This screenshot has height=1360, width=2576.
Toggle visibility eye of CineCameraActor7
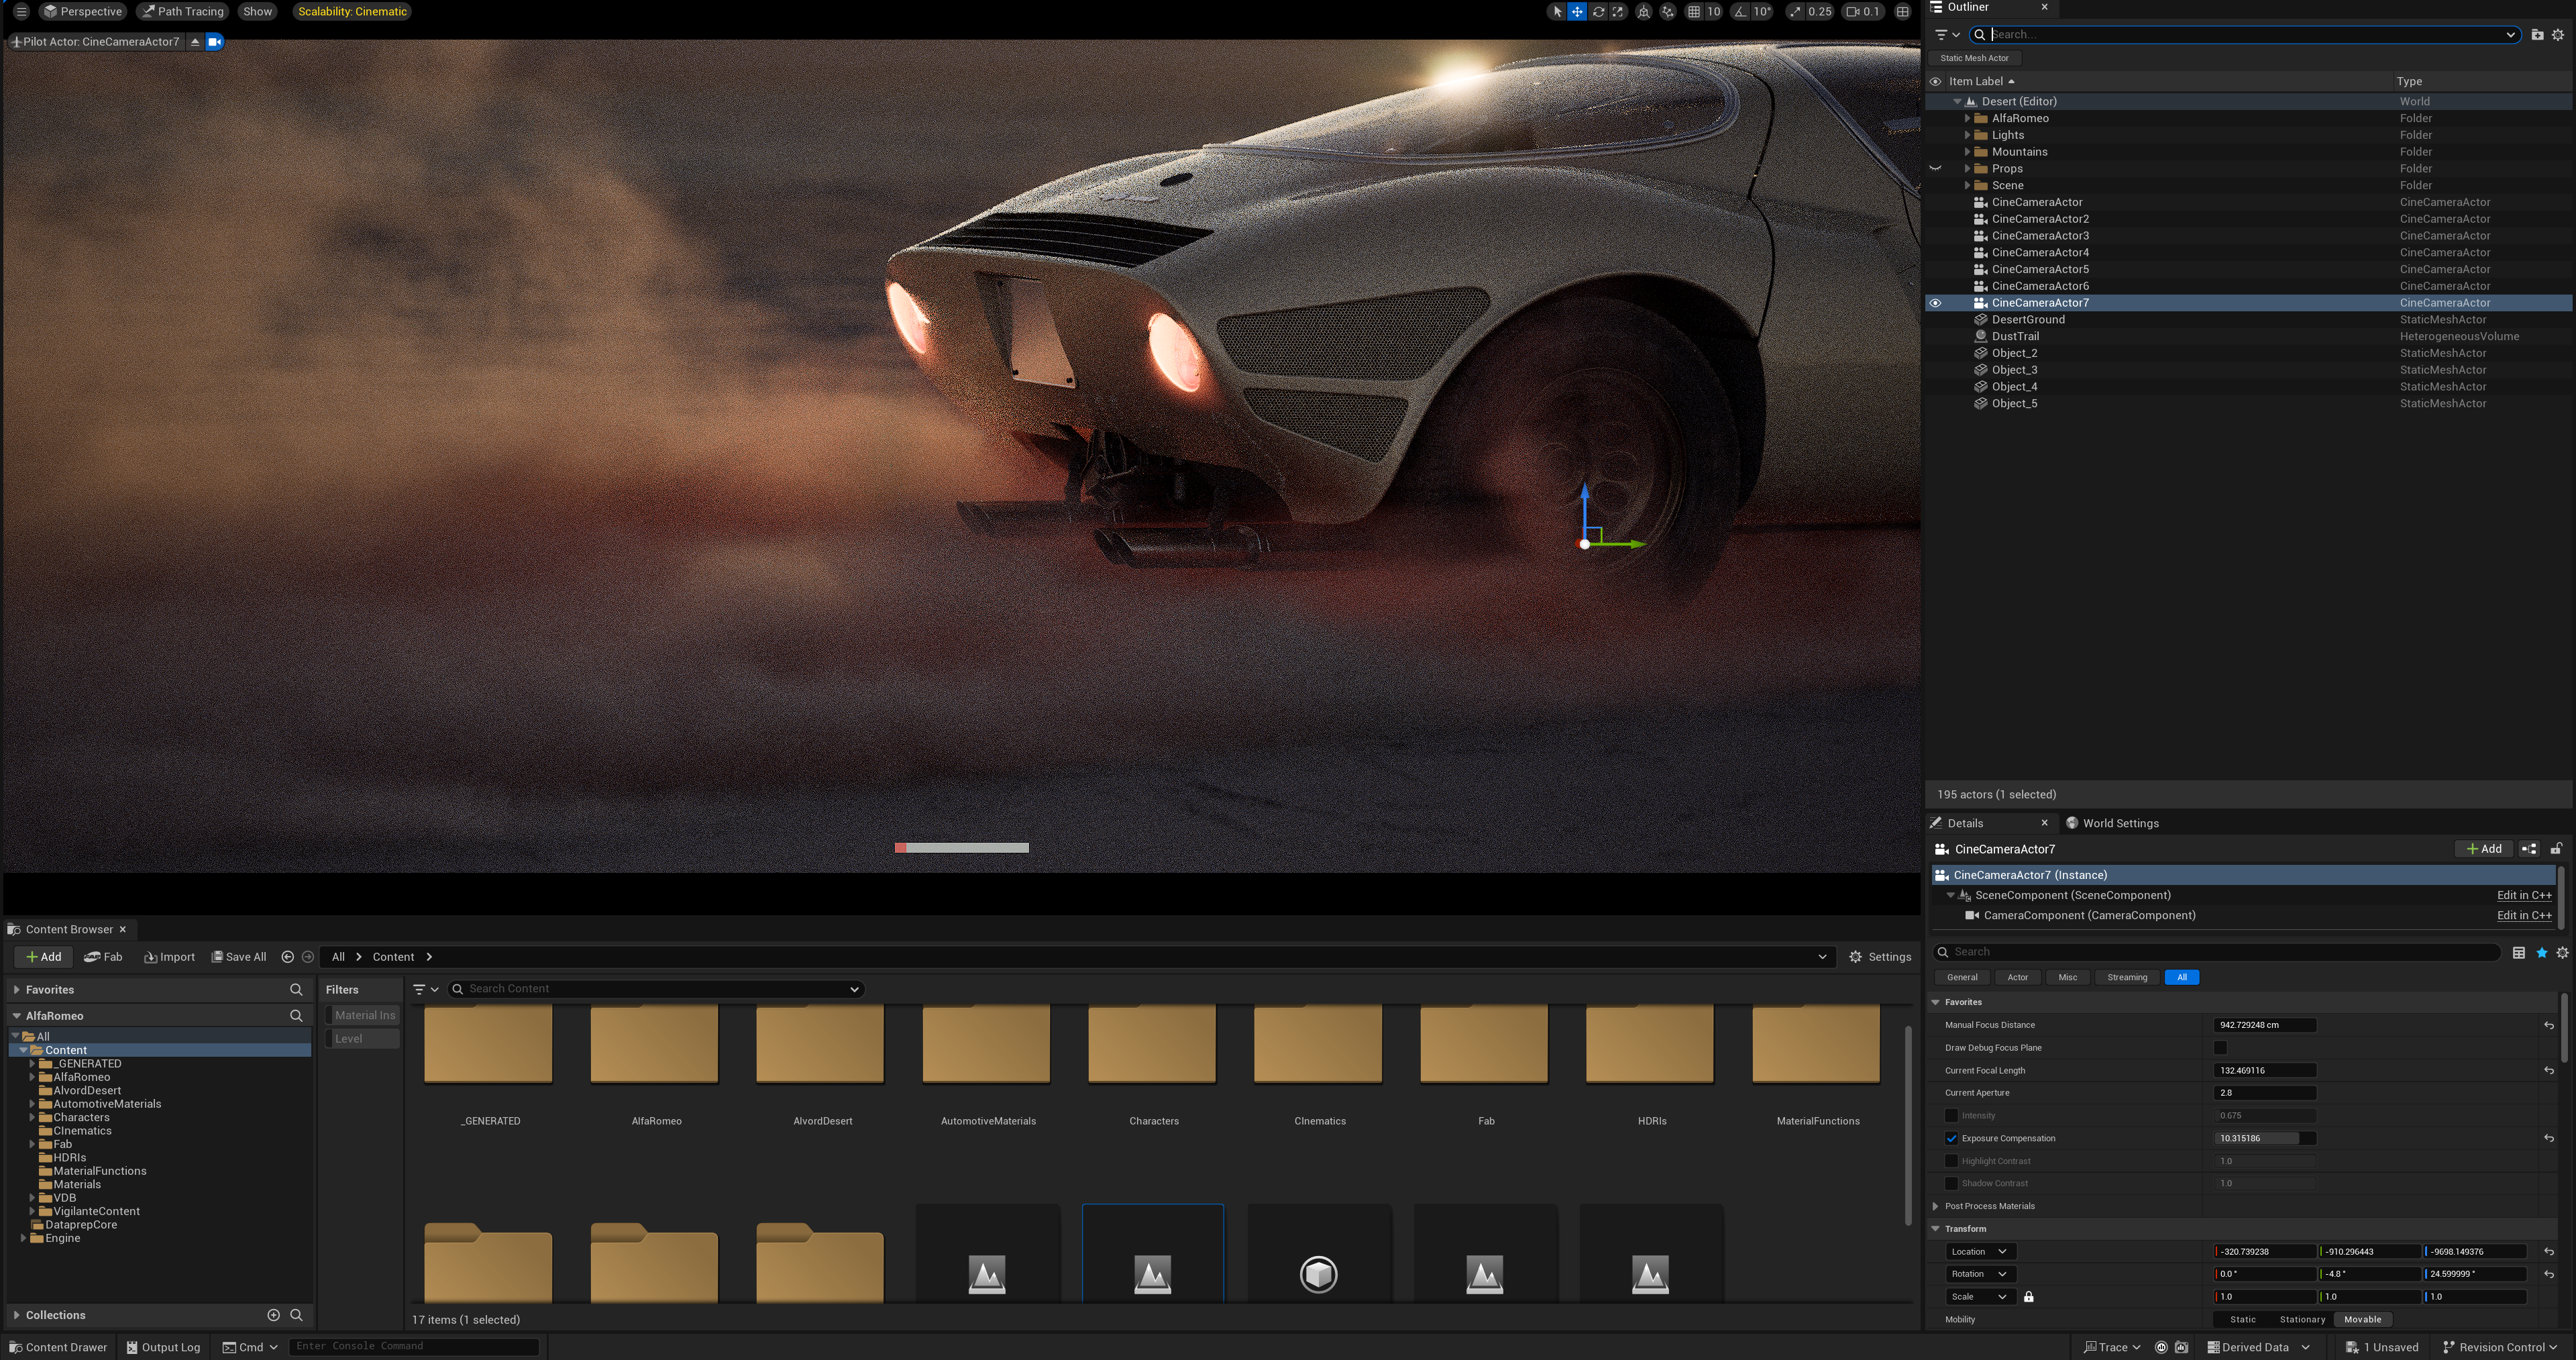[1935, 303]
